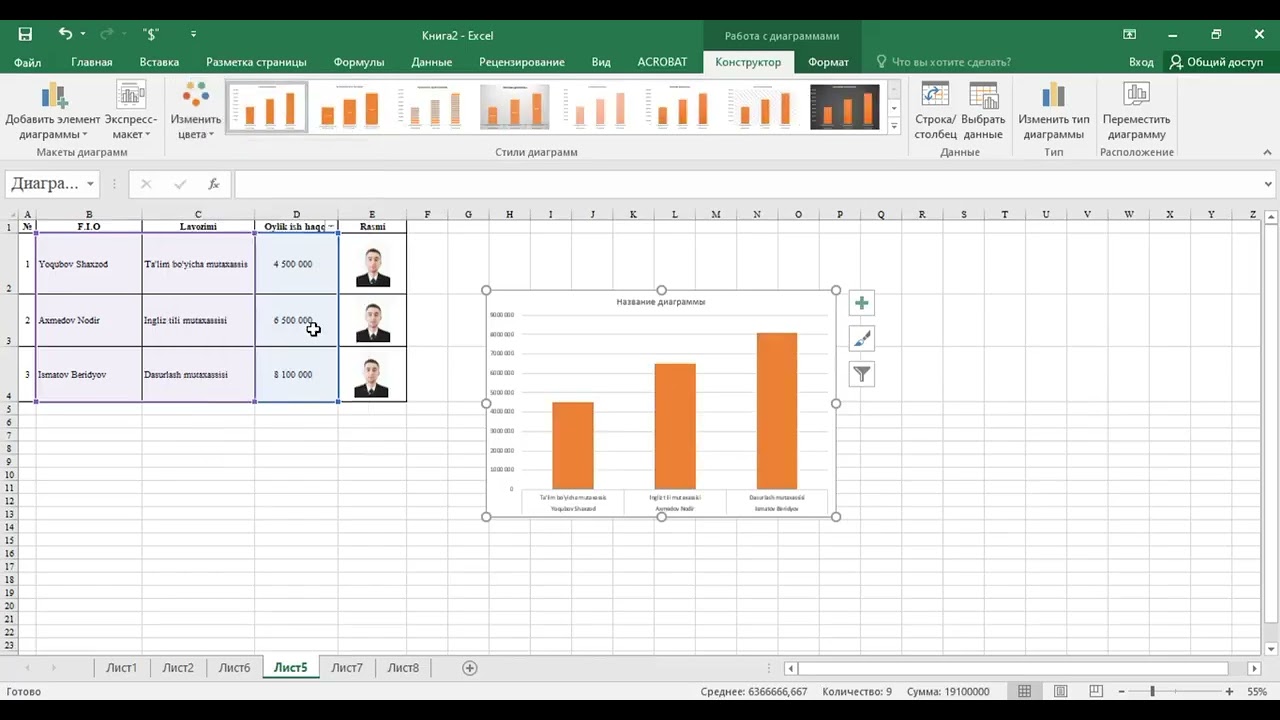Open Изменить цвета color palette
1280x720 pixels.
(x=195, y=111)
